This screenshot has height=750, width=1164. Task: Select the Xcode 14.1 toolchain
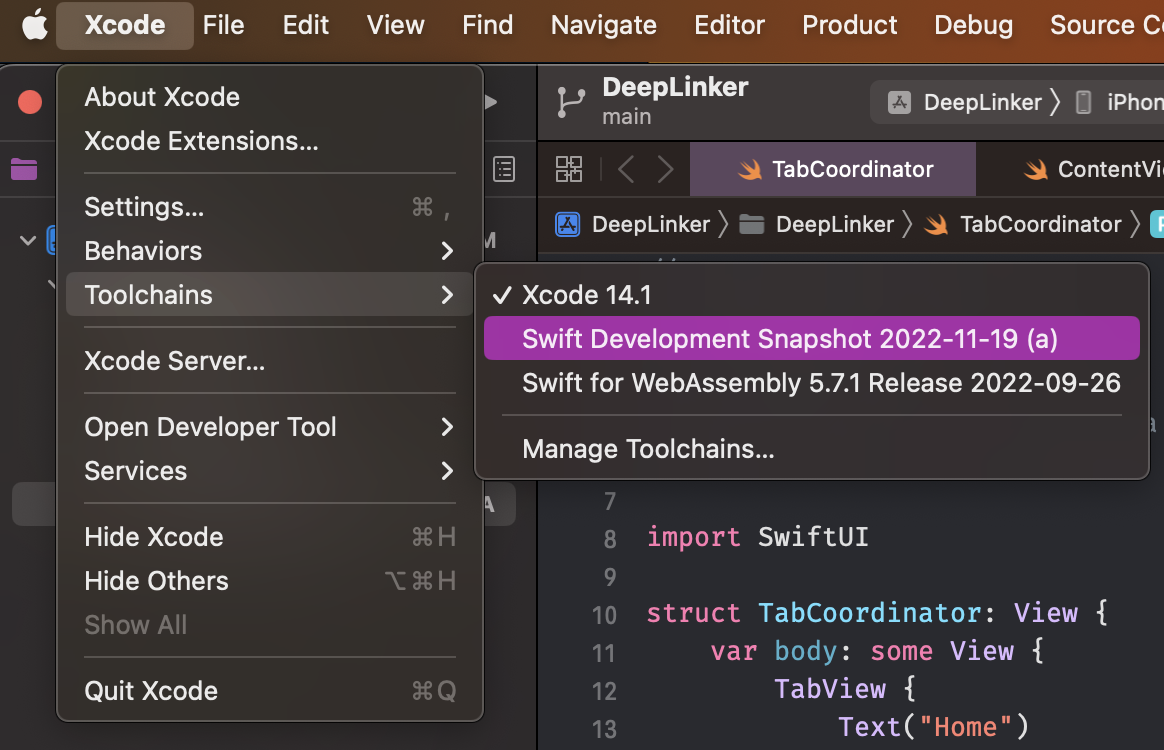pyautogui.click(x=811, y=295)
